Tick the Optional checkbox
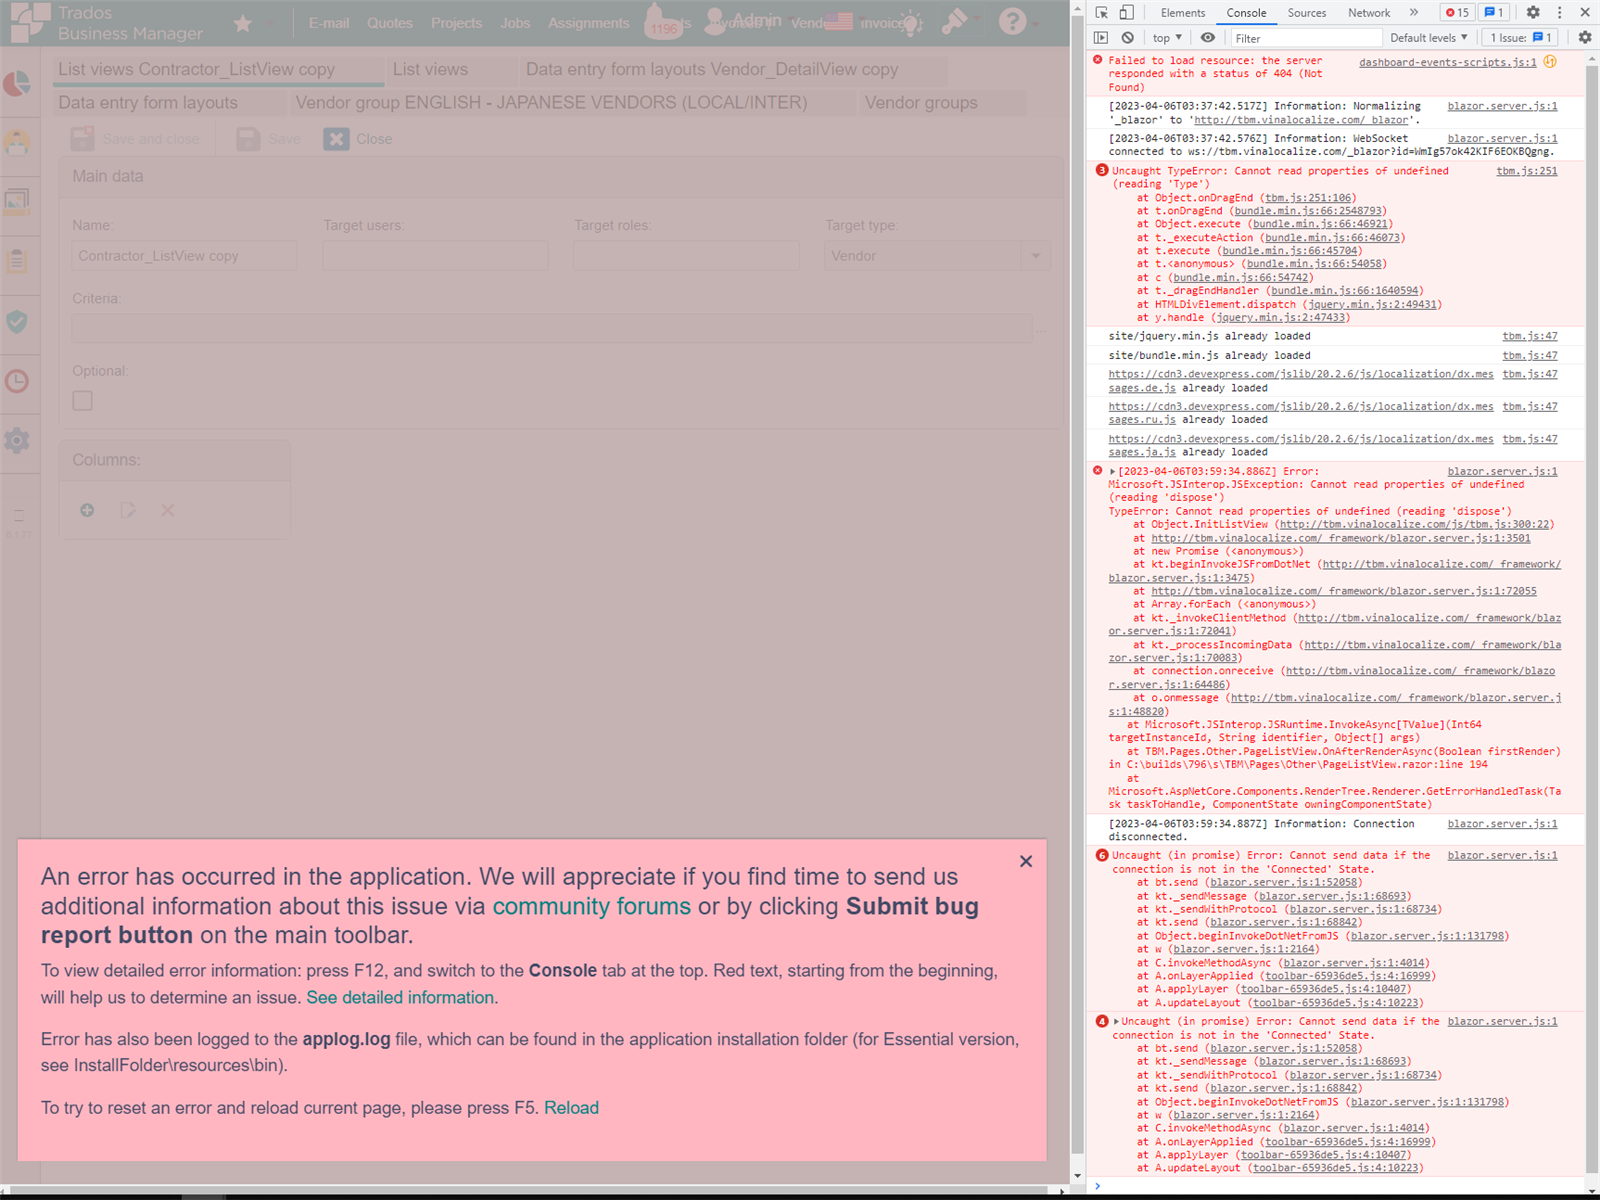The width and height of the screenshot is (1600, 1200). [83, 400]
